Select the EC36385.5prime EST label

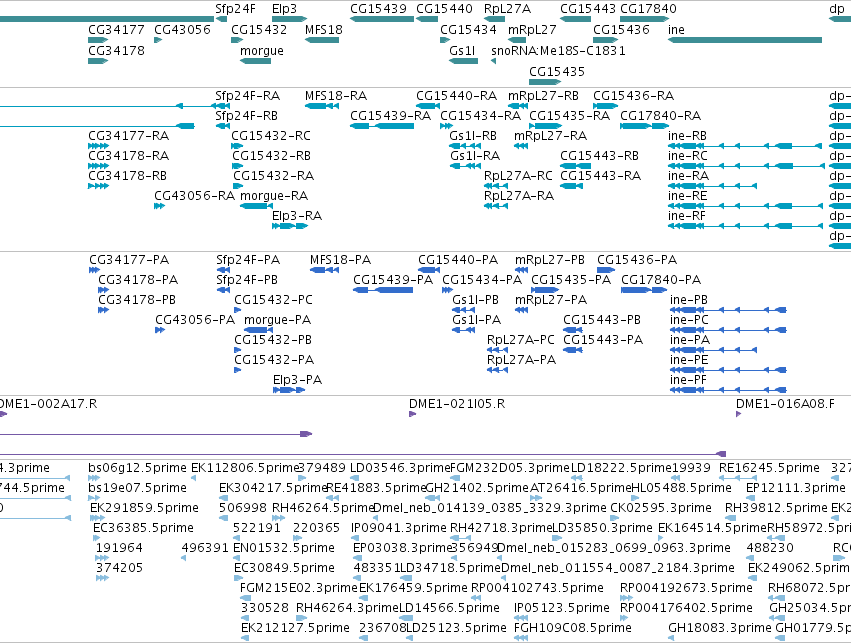click(143, 528)
